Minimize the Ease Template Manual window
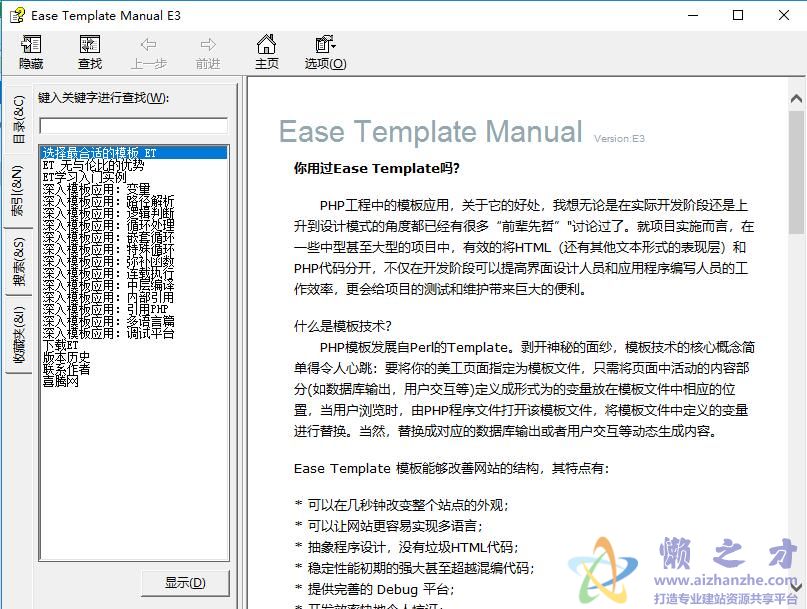This screenshot has height=609, width=807. [x=693, y=15]
